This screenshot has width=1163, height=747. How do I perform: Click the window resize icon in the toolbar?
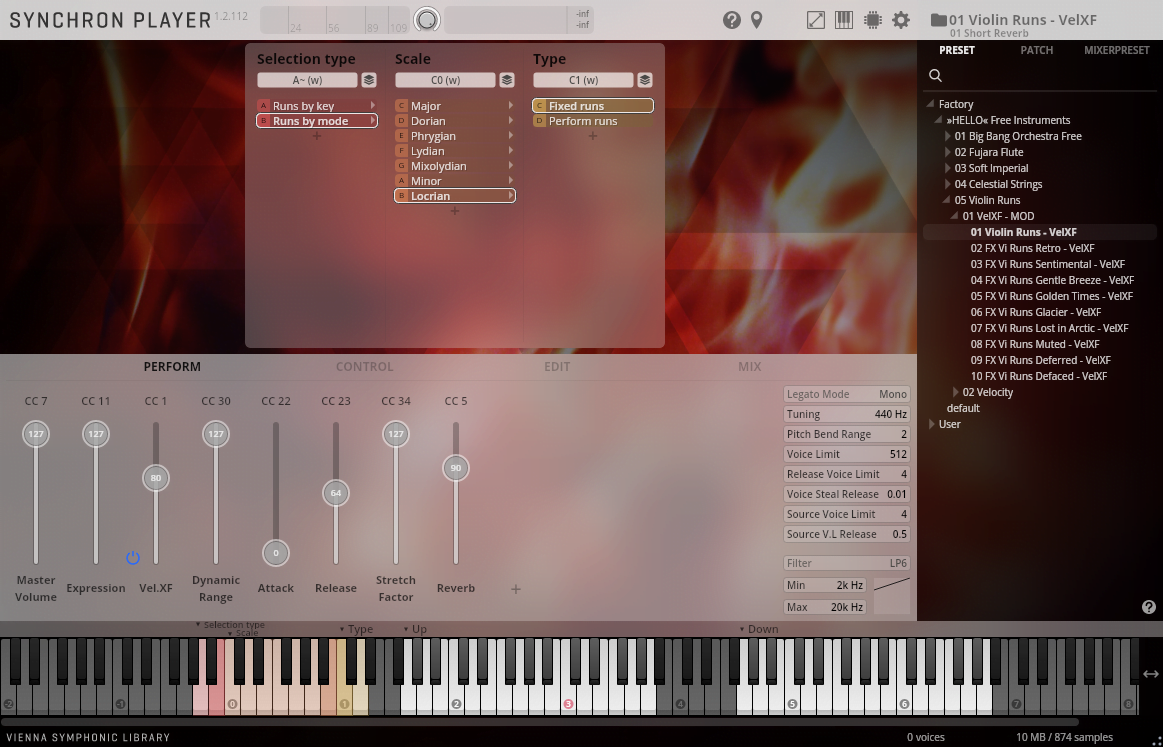tap(816, 20)
